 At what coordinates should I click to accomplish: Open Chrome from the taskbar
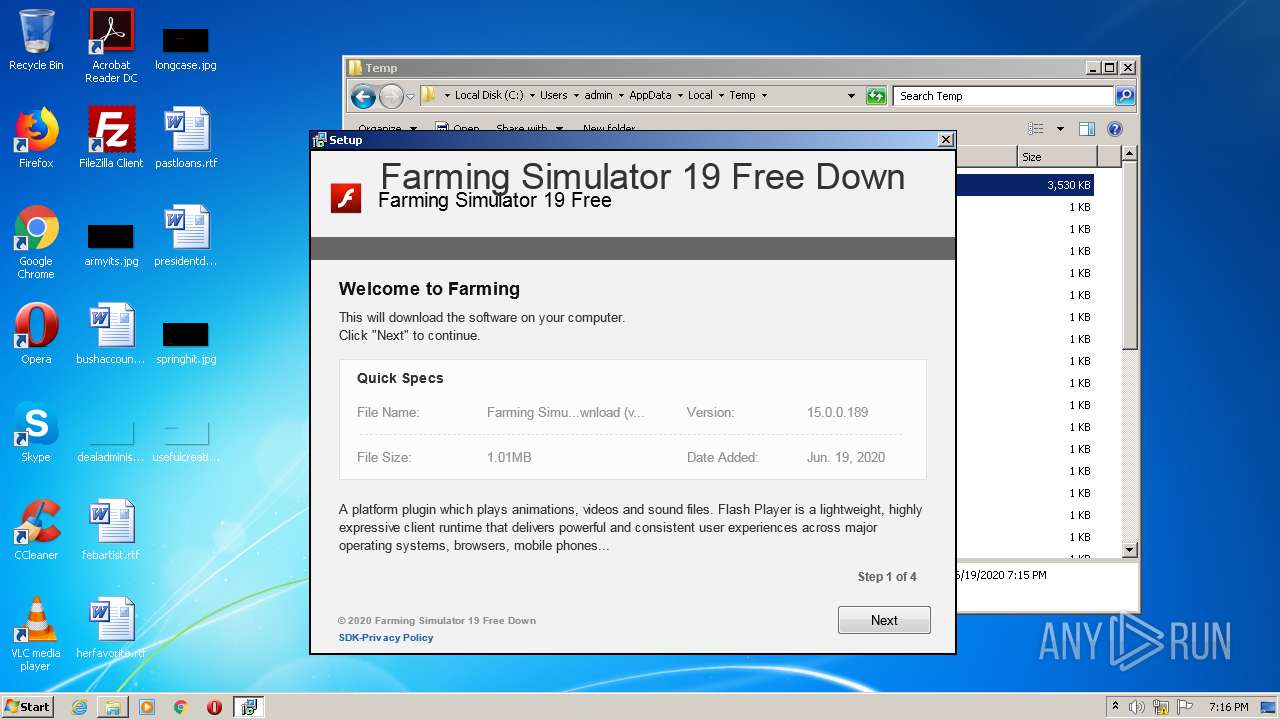pos(181,707)
